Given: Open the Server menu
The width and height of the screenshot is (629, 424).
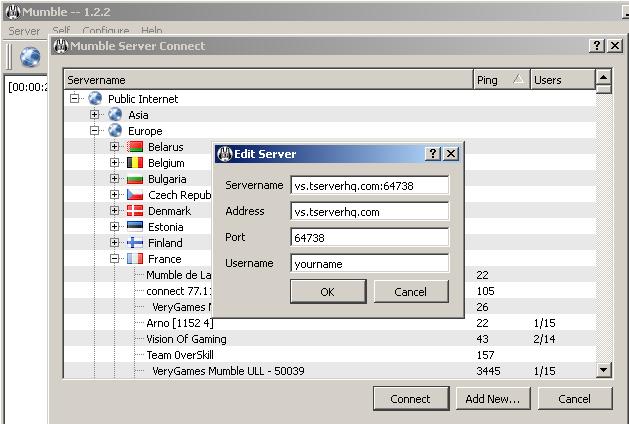Looking at the screenshot, I should (x=24, y=30).
